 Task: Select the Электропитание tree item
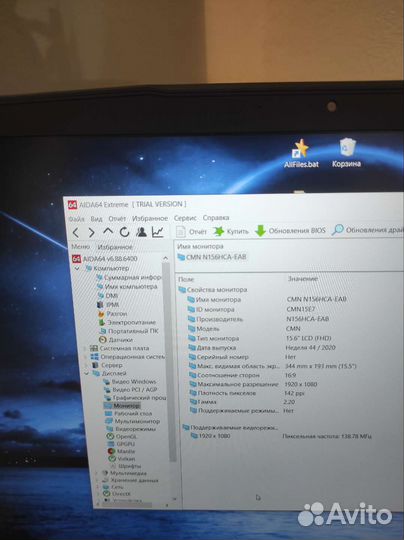pos(127,323)
